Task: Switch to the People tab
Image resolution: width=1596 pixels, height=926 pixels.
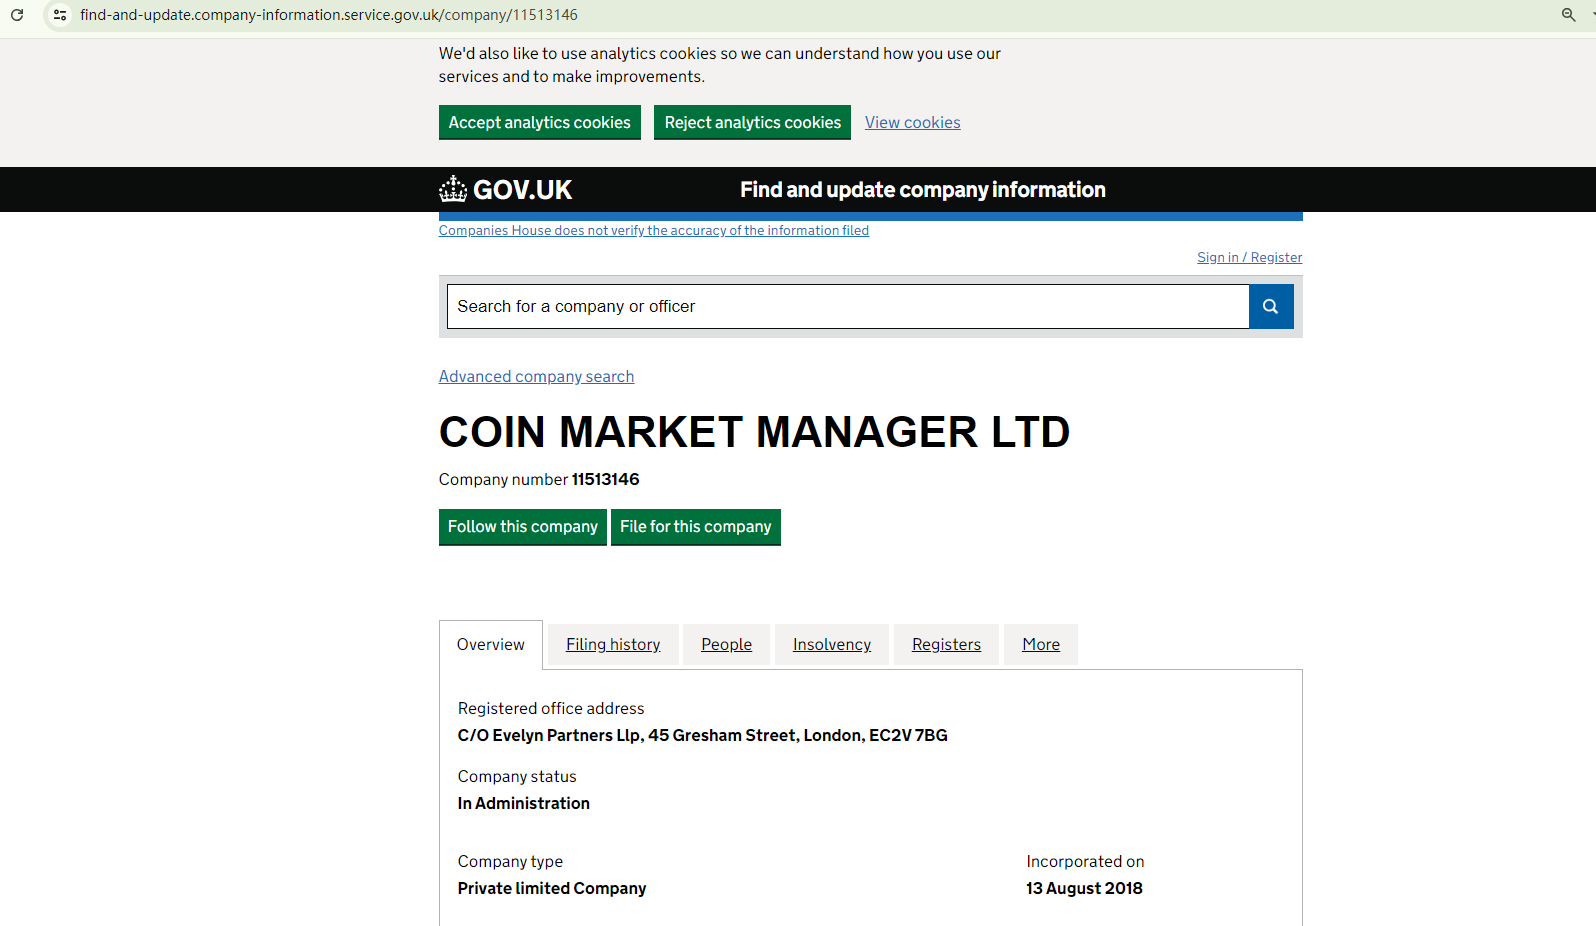Action: click(x=727, y=645)
